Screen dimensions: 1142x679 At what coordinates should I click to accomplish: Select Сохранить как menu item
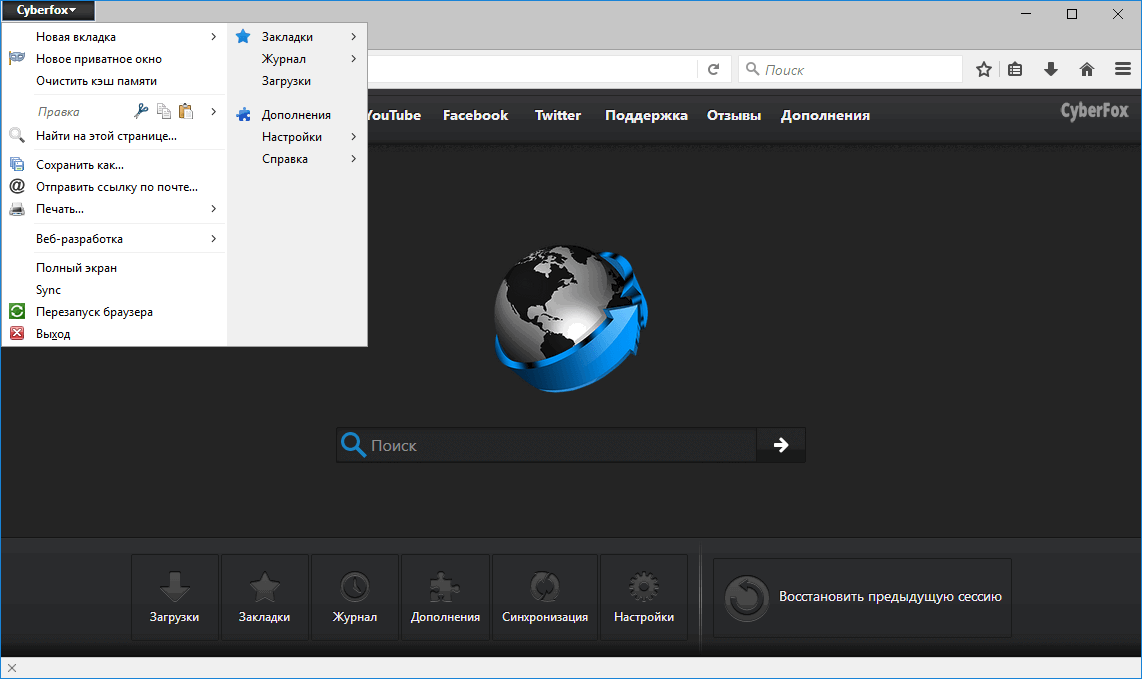[114, 165]
